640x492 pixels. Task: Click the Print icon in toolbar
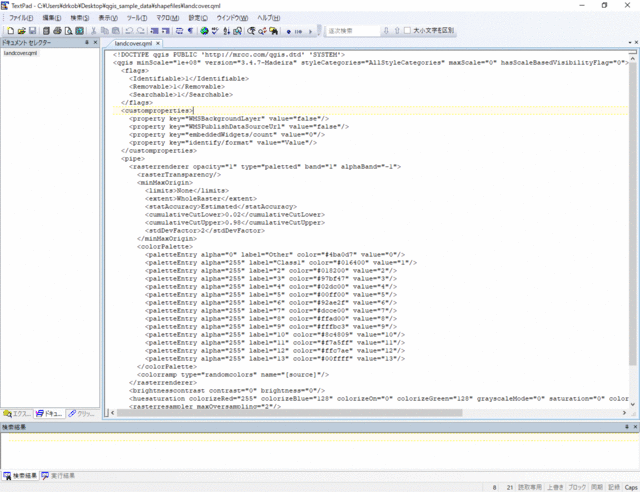coord(57,31)
